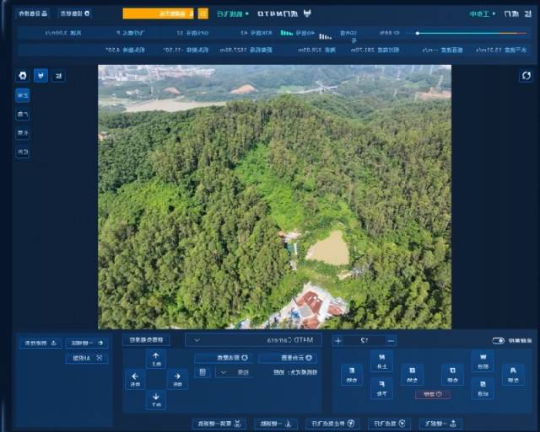
Task: Click the red pause button
Action: pos(433,394)
